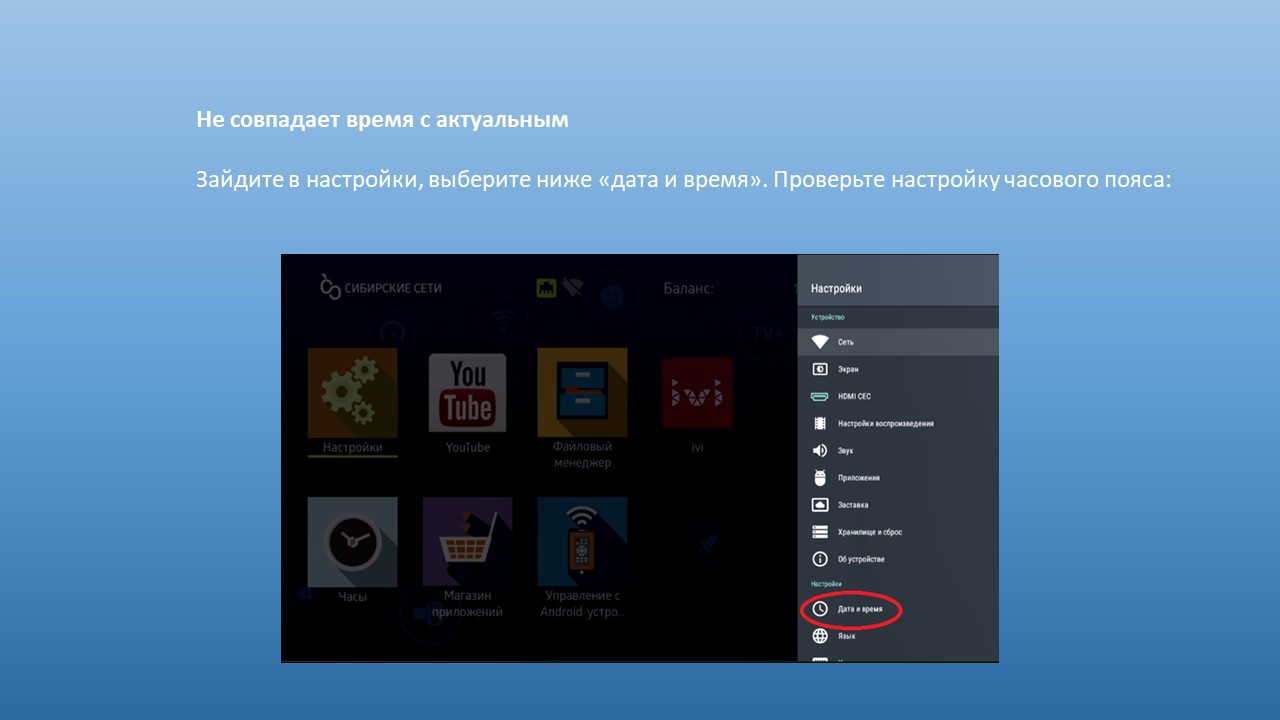1280x720 pixels.
Task: Click the heading Не совпадает время с актуальным
Action: point(382,119)
